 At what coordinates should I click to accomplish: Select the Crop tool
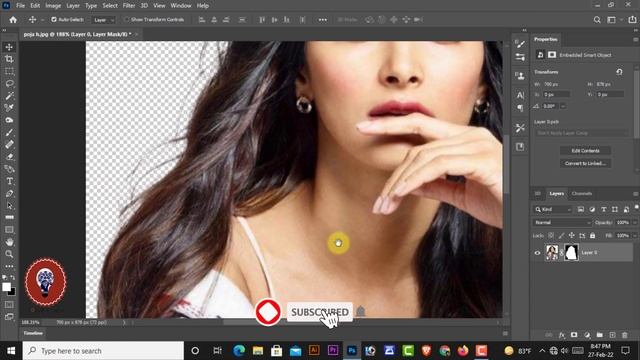(x=9, y=59)
